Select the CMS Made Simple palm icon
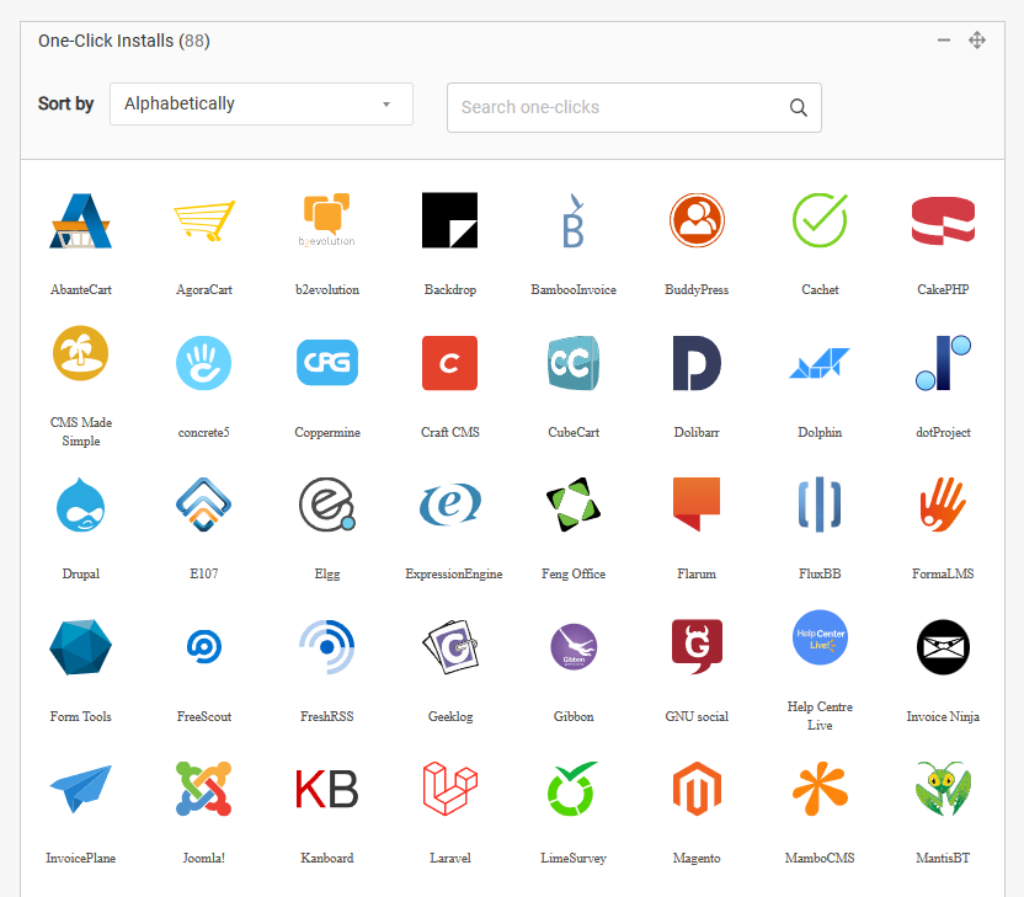Image resolution: width=1024 pixels, height=897 pixels. 81,353
